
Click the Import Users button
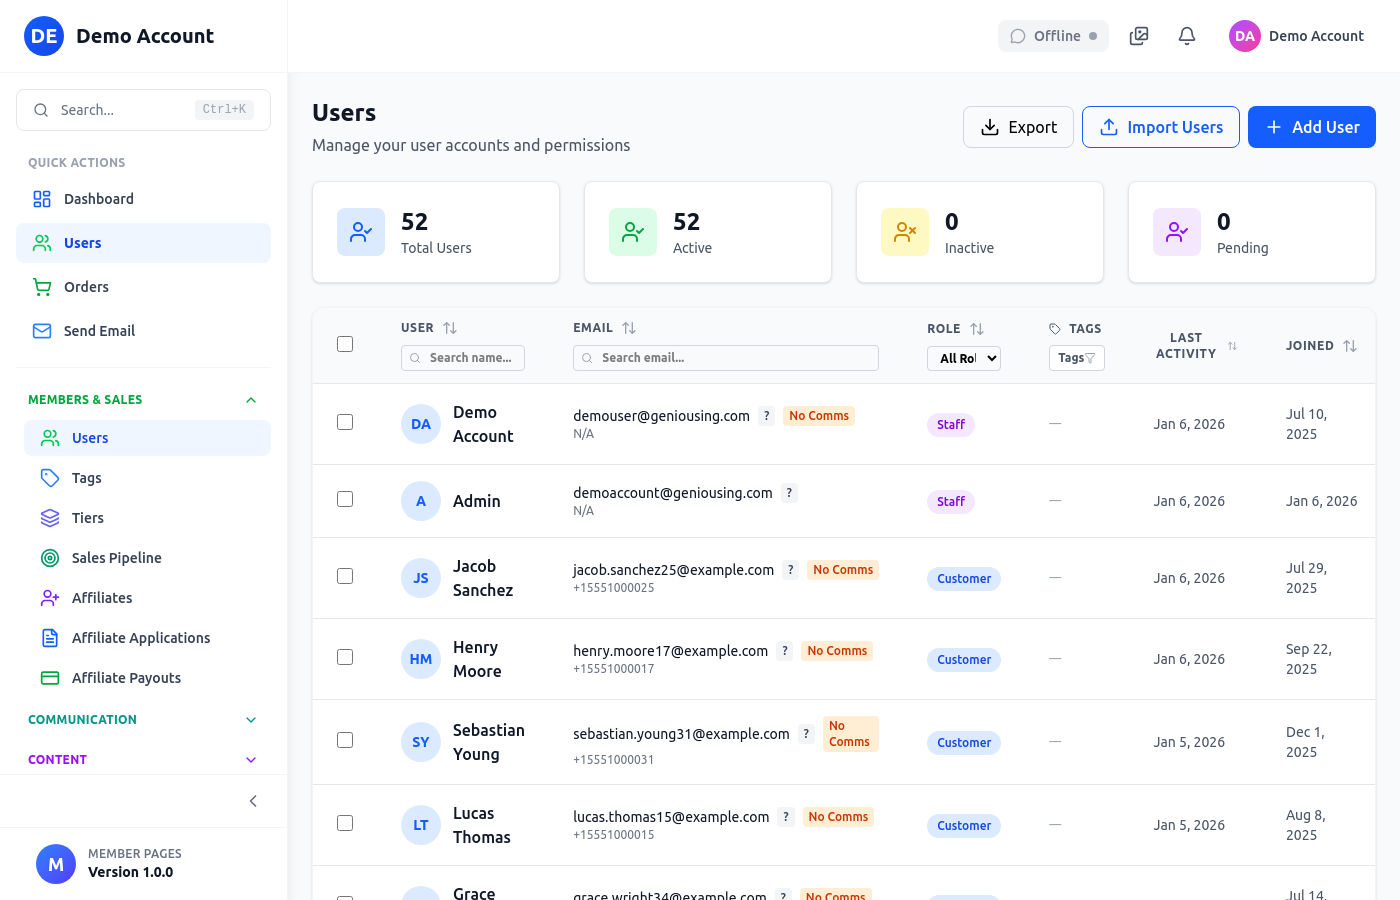pyautogui.click(x=1160, y=127)
